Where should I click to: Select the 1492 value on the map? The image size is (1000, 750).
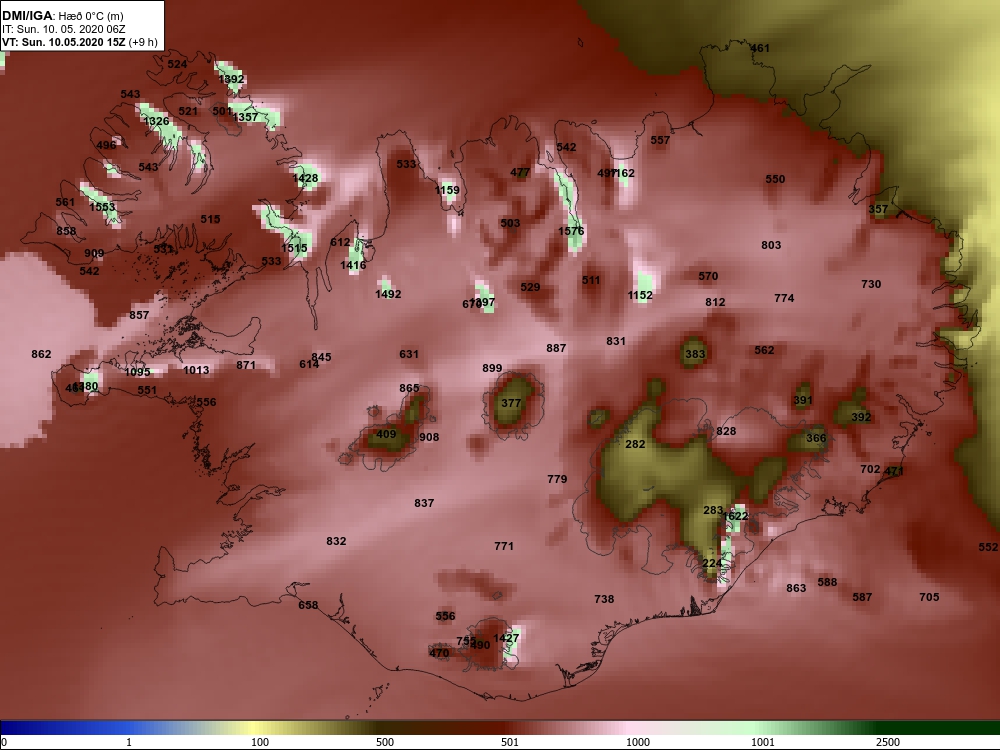pyautogui.click(x=388, y=294)
